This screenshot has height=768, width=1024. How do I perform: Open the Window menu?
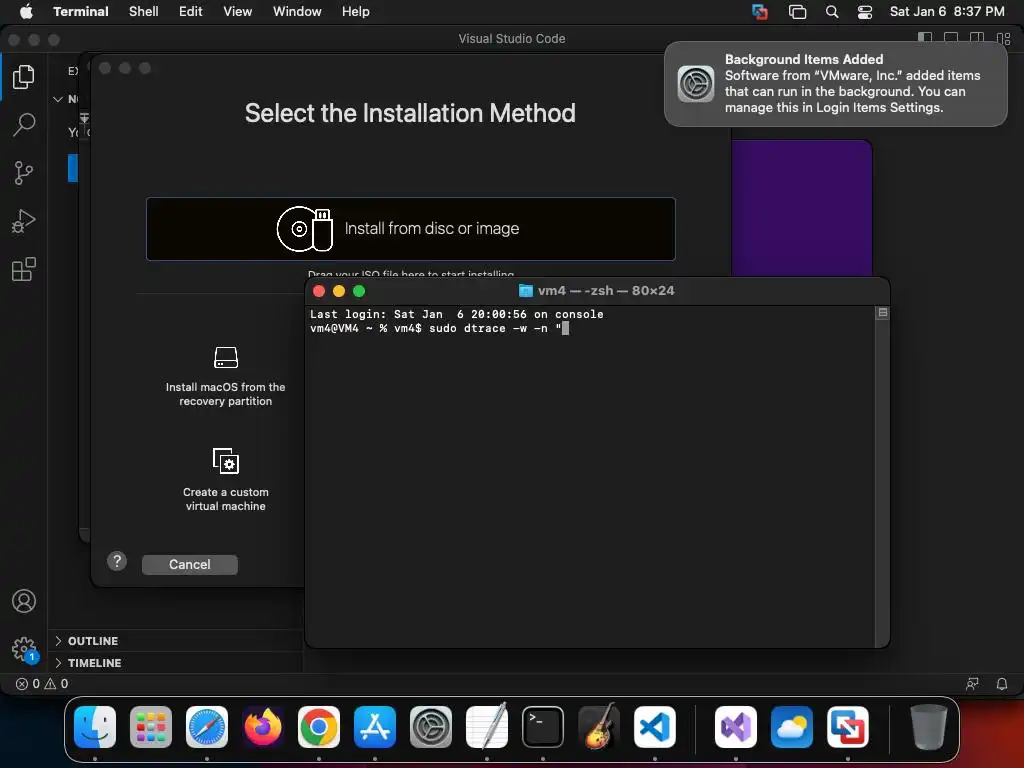[297, 11]
